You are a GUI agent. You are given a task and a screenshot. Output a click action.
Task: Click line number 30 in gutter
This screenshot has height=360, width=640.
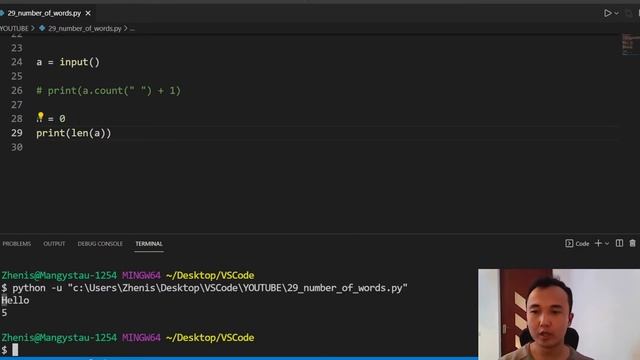coord(17,147)
